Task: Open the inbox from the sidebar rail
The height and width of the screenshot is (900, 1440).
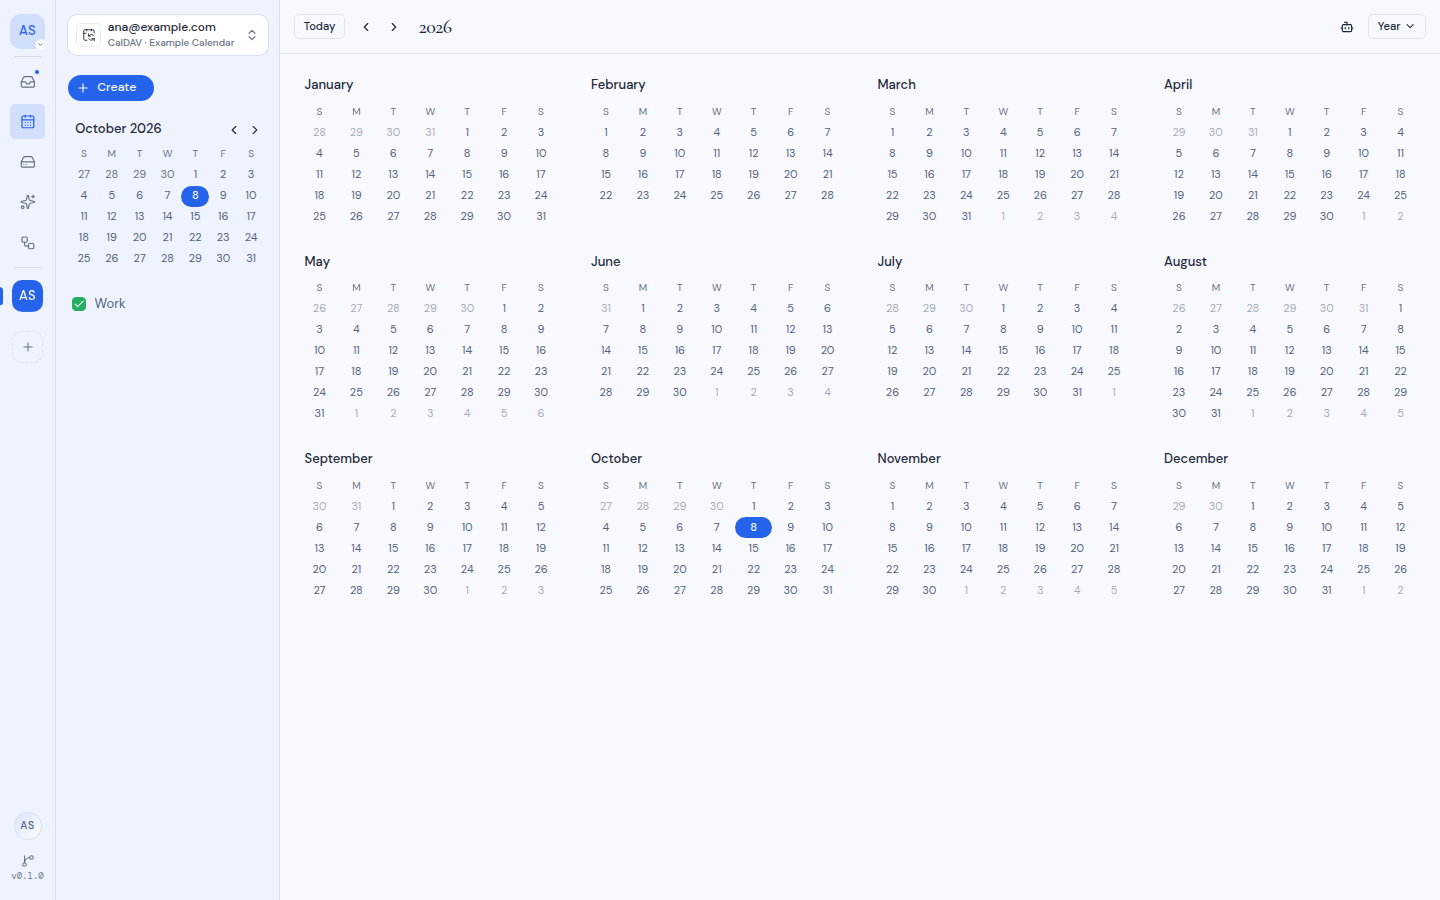Action: [28, 81]
